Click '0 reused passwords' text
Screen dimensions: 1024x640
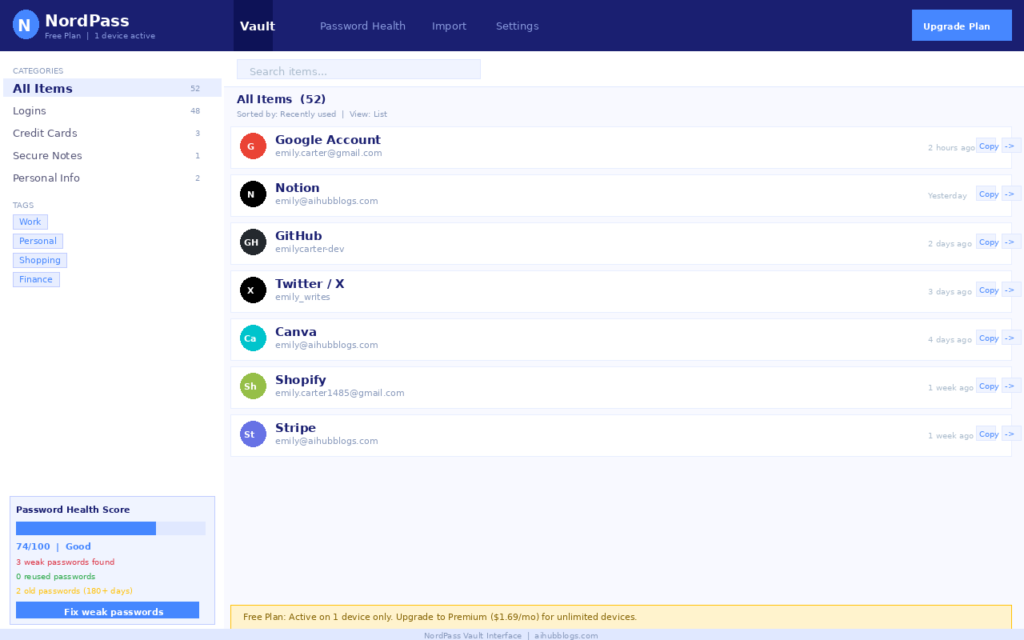click(56, 577)
